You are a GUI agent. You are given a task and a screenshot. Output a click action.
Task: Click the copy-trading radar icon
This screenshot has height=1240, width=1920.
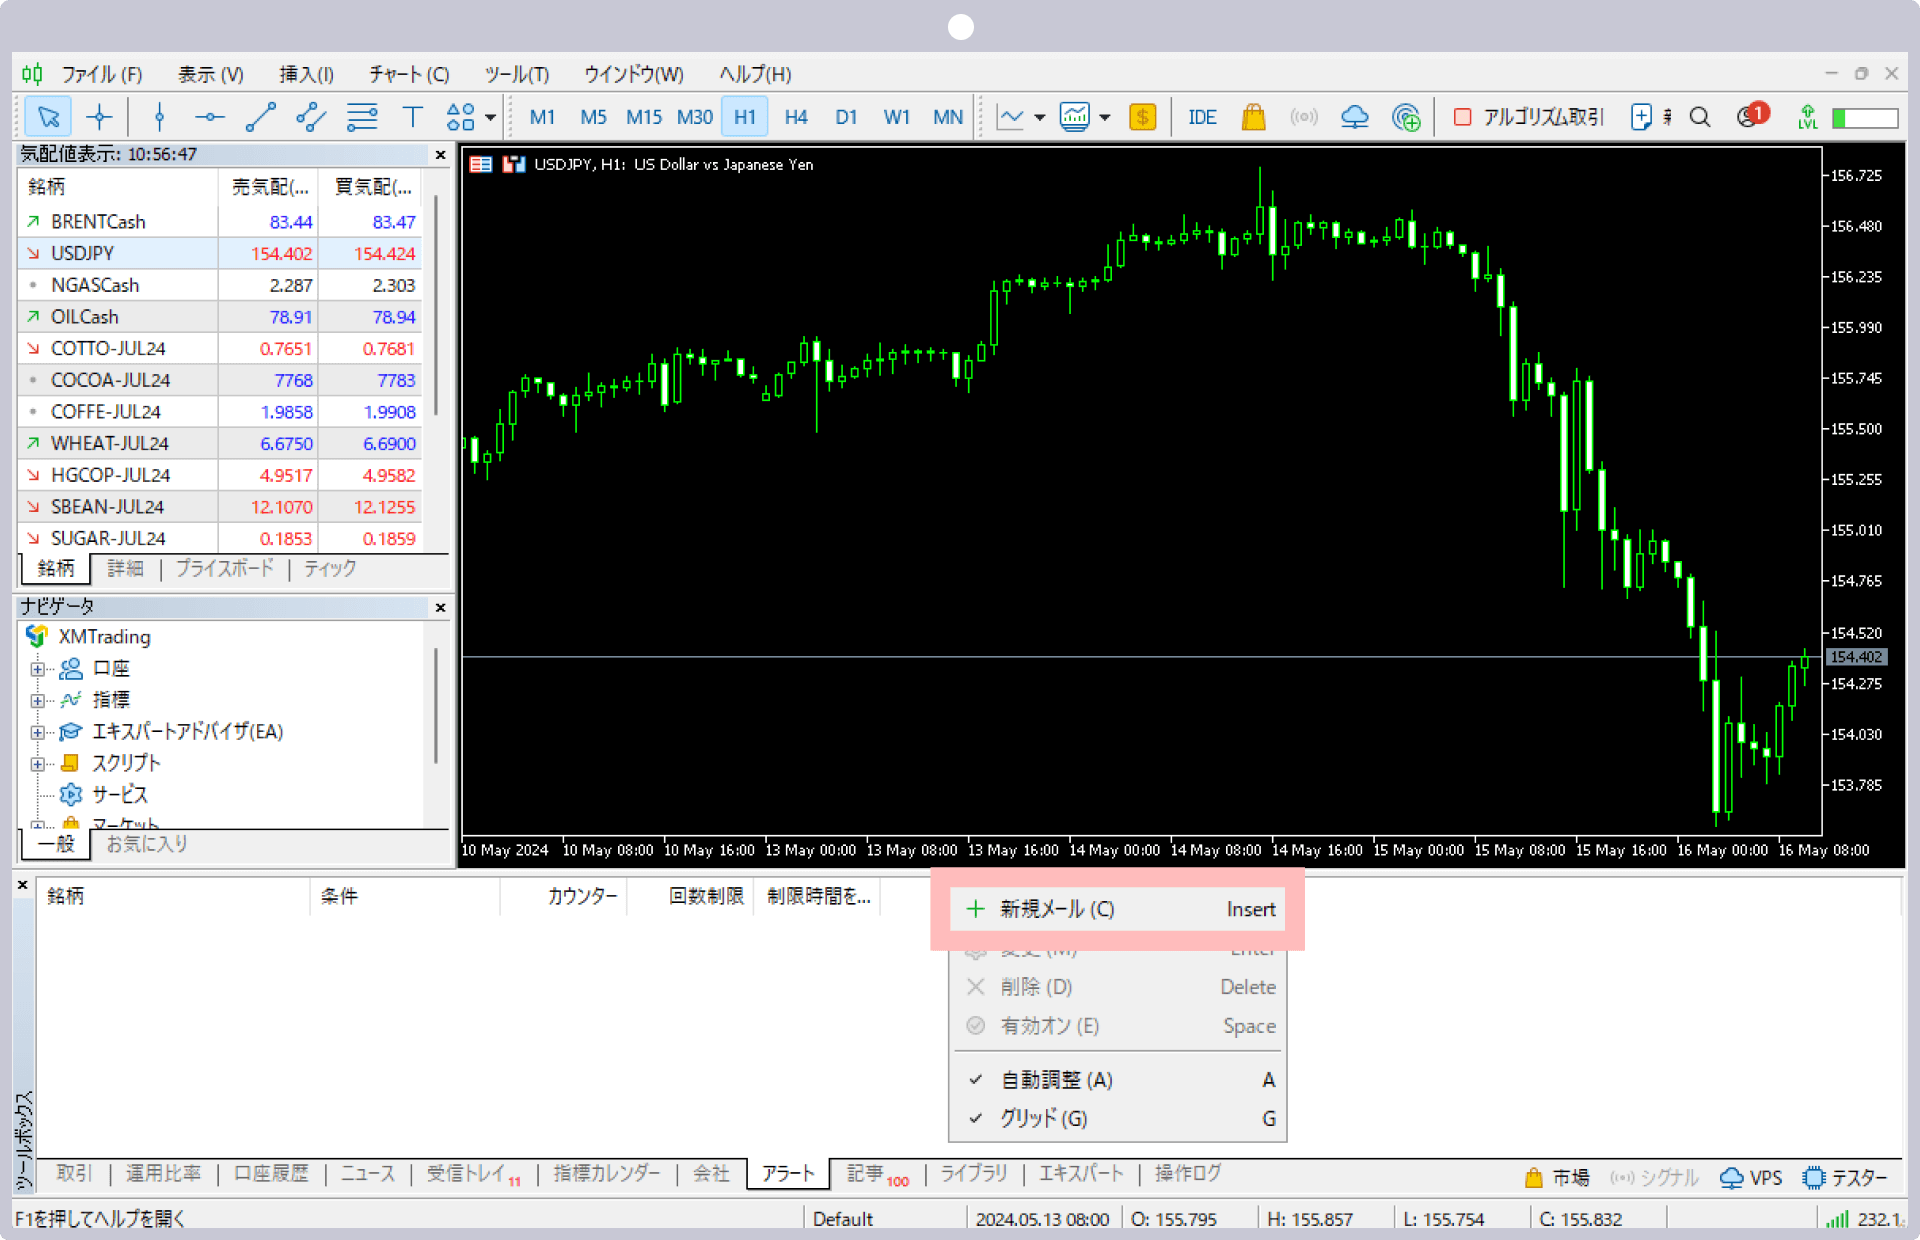[x=1406, y=117]
